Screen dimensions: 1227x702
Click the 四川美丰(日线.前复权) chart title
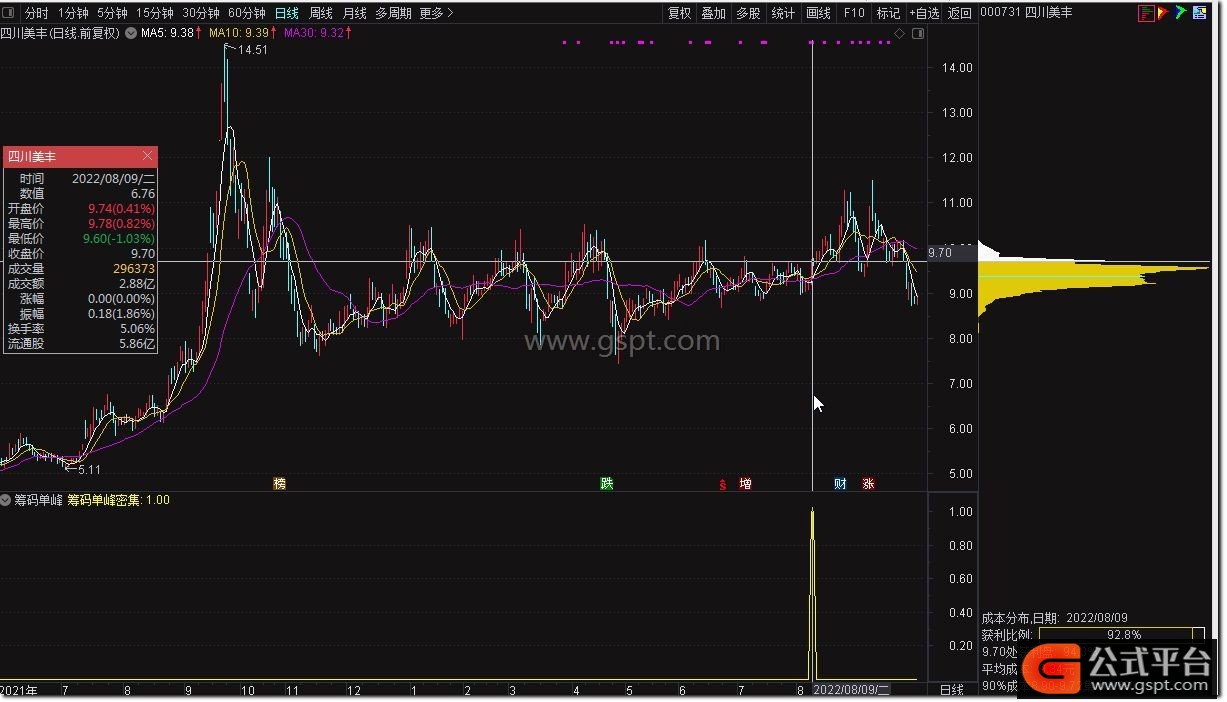tap(60, 33)
